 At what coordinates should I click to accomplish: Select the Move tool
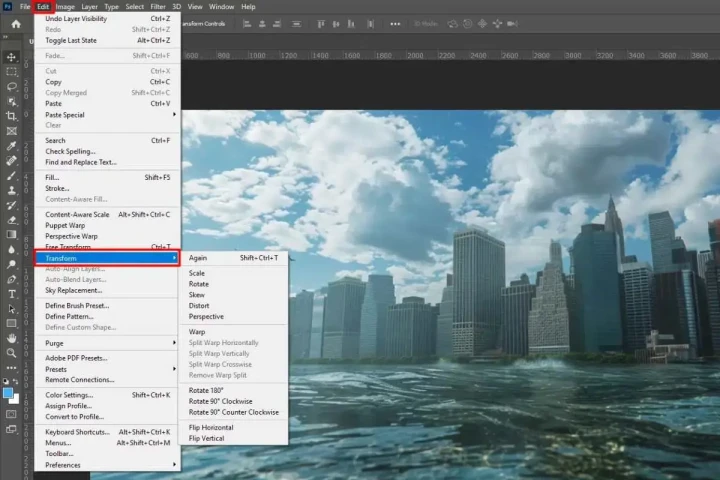pyautogui.click(x=11, y=57)
